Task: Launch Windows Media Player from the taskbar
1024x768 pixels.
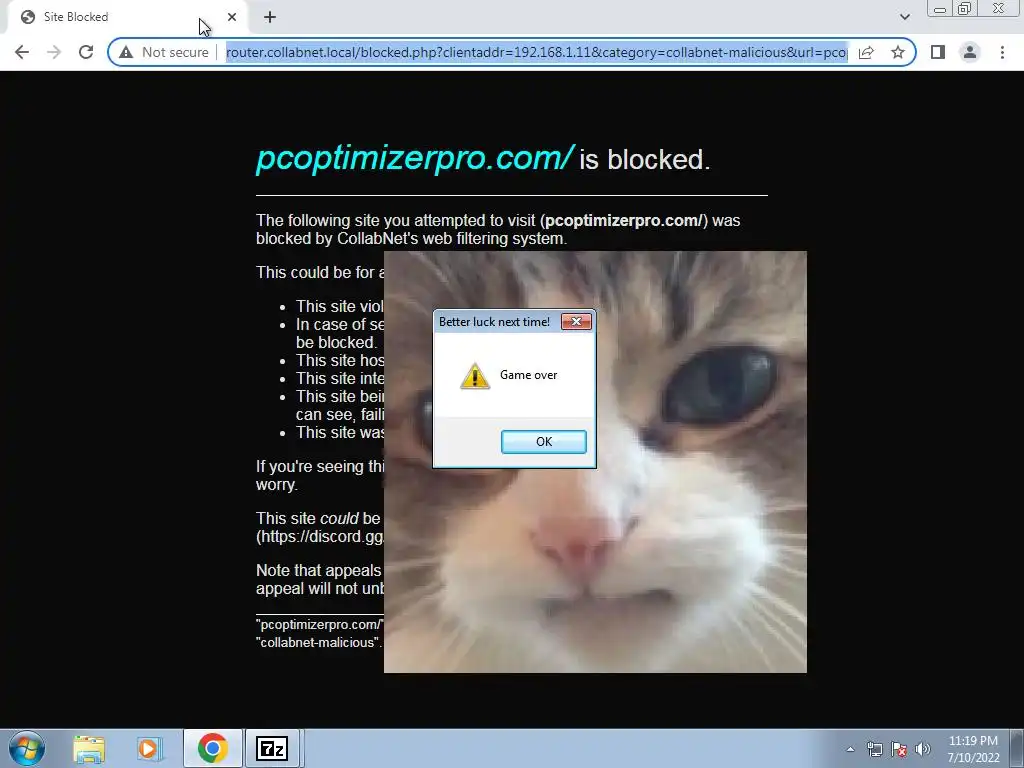Action: pyautogui.click(x=149, y=748)
